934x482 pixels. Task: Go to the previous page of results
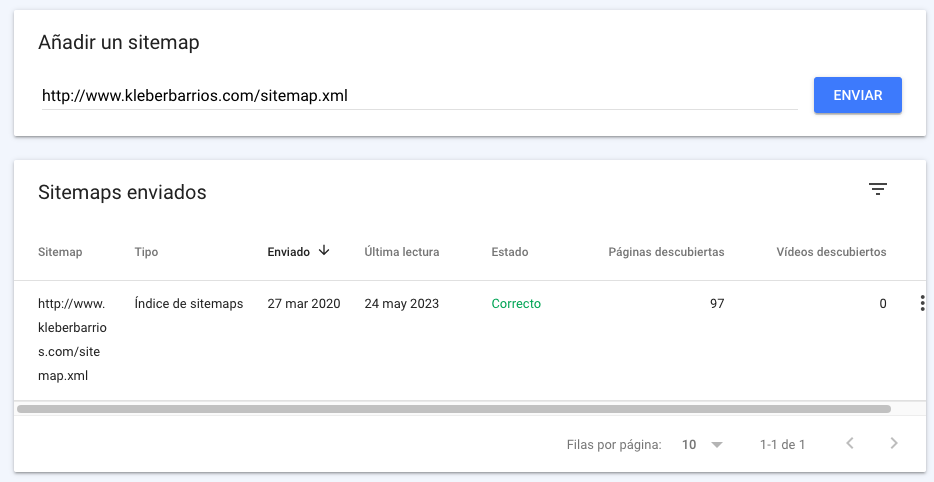850,443
